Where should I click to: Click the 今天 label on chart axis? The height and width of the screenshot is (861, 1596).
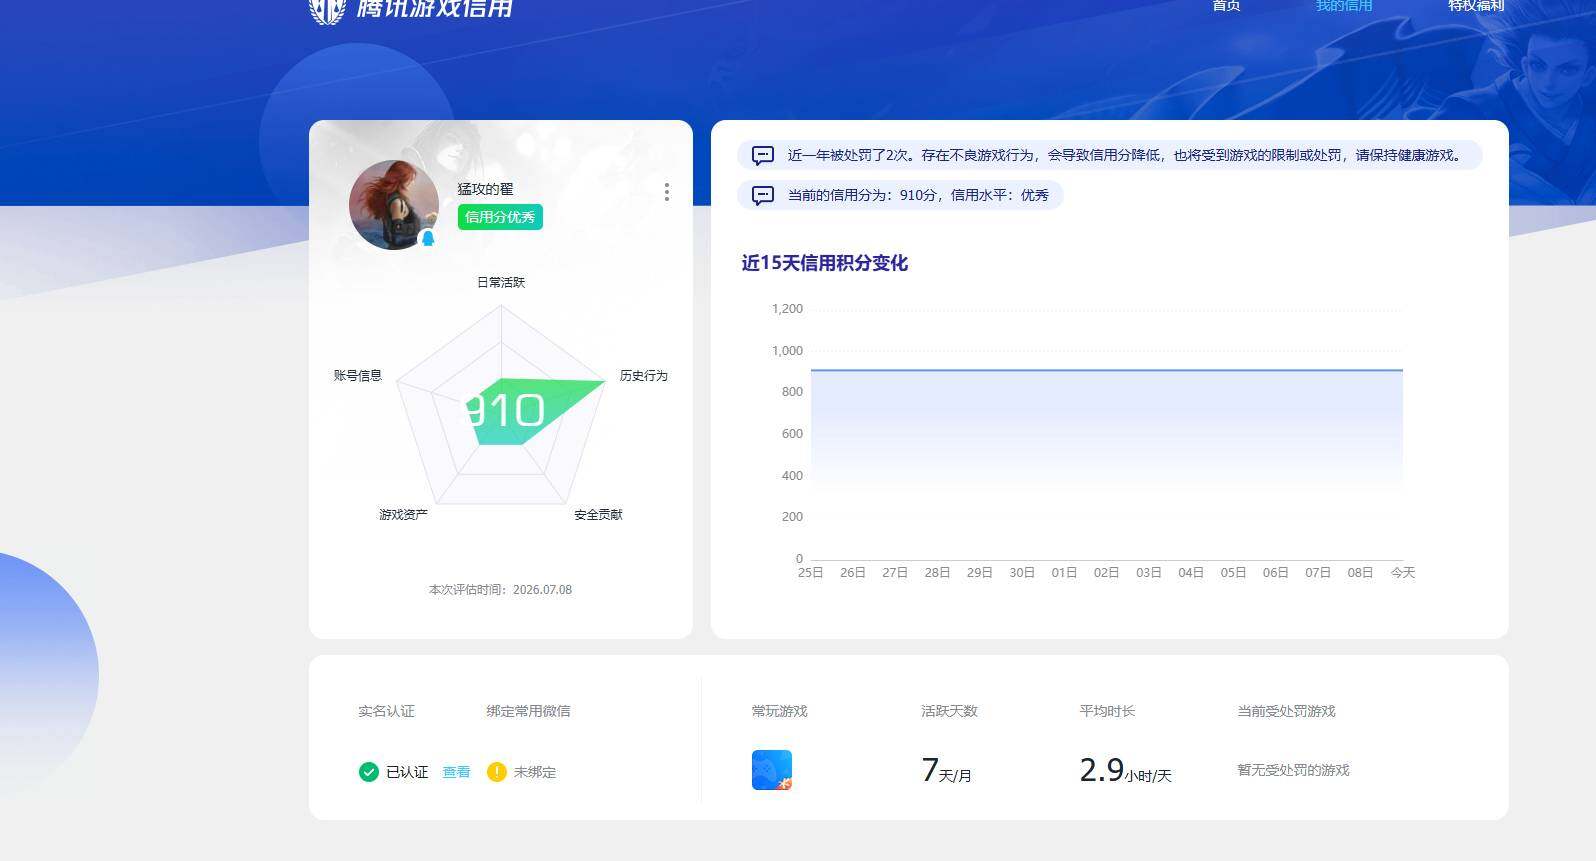tap(1403, 573)
